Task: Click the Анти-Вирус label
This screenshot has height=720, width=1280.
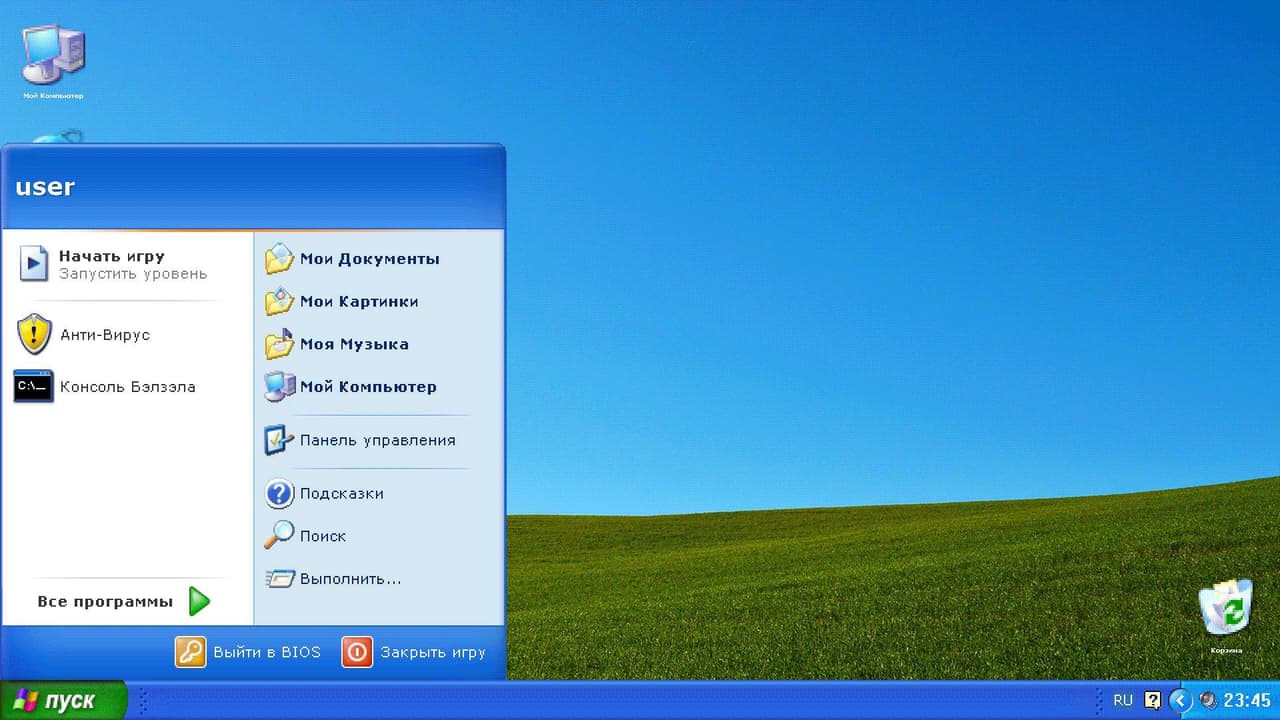Action: (x=105, y=334)
